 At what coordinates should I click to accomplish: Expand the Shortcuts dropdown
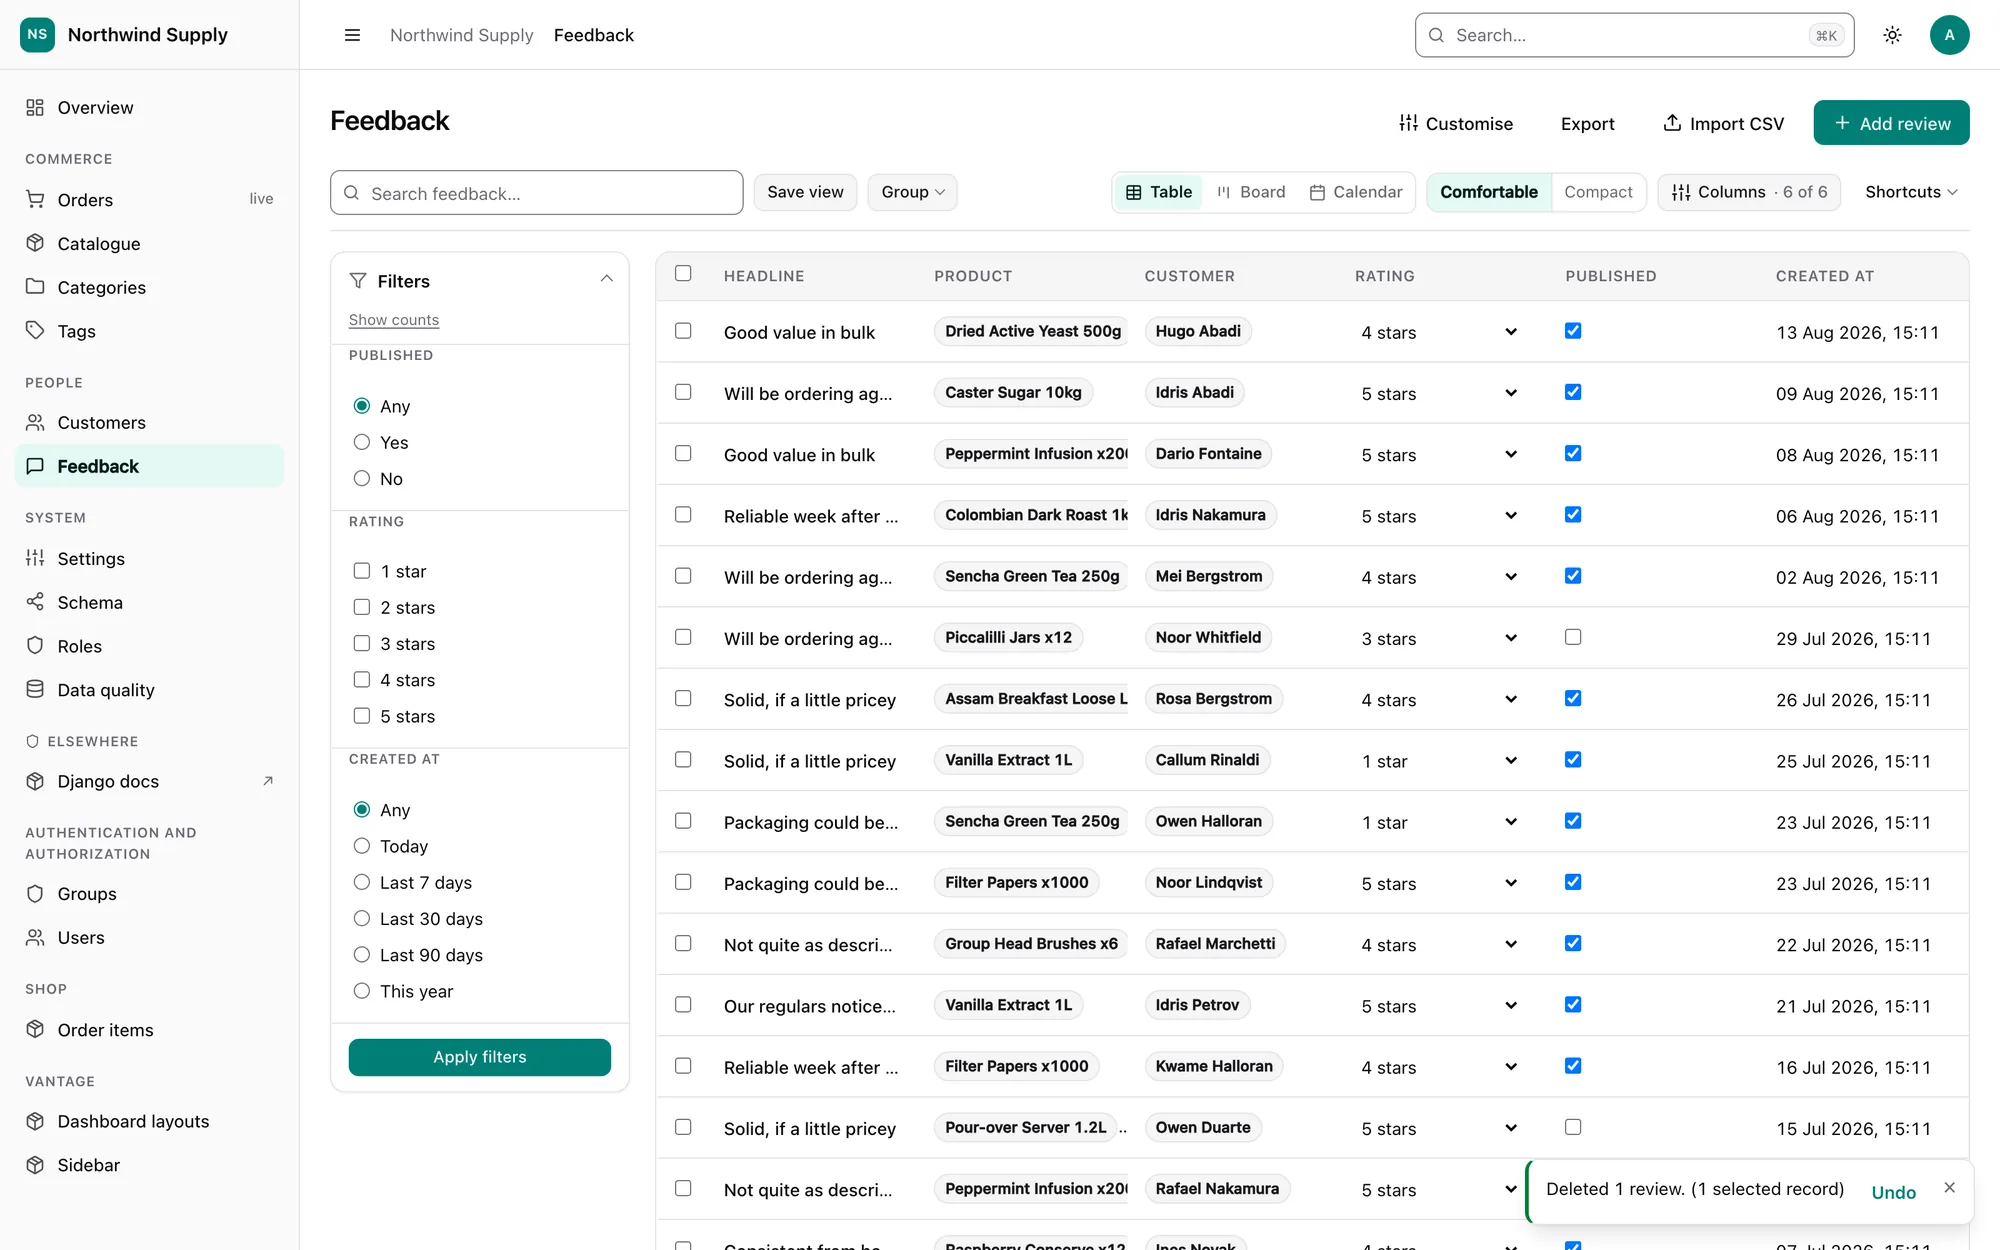coord(1911,192)
